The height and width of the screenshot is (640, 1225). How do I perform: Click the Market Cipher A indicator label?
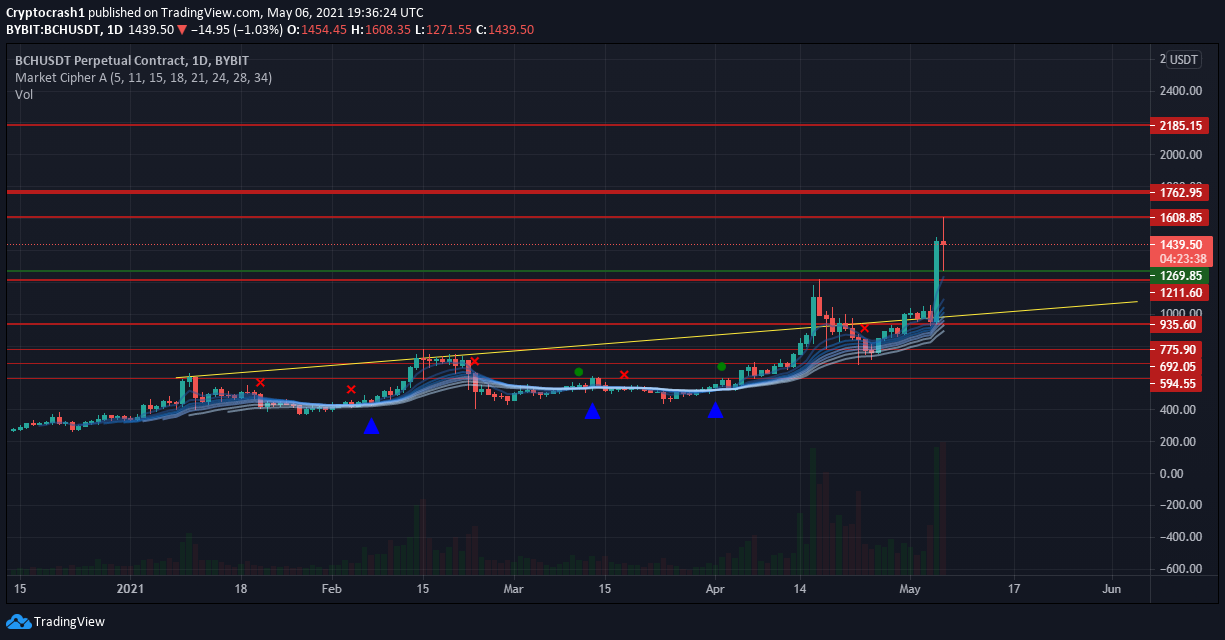tap(143, 77)
